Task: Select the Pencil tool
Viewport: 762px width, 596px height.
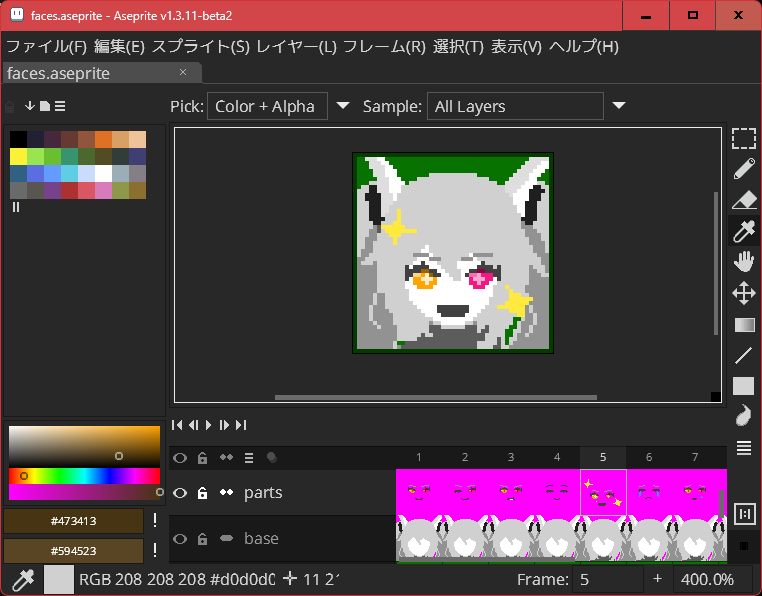Action: [x=743, y=169]
